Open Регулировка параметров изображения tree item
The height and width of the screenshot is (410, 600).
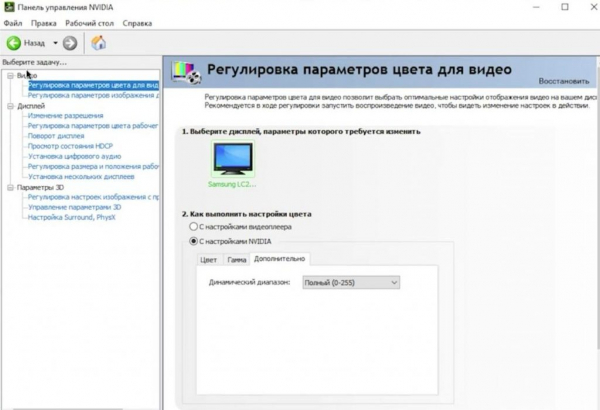(x=93, y=95)
